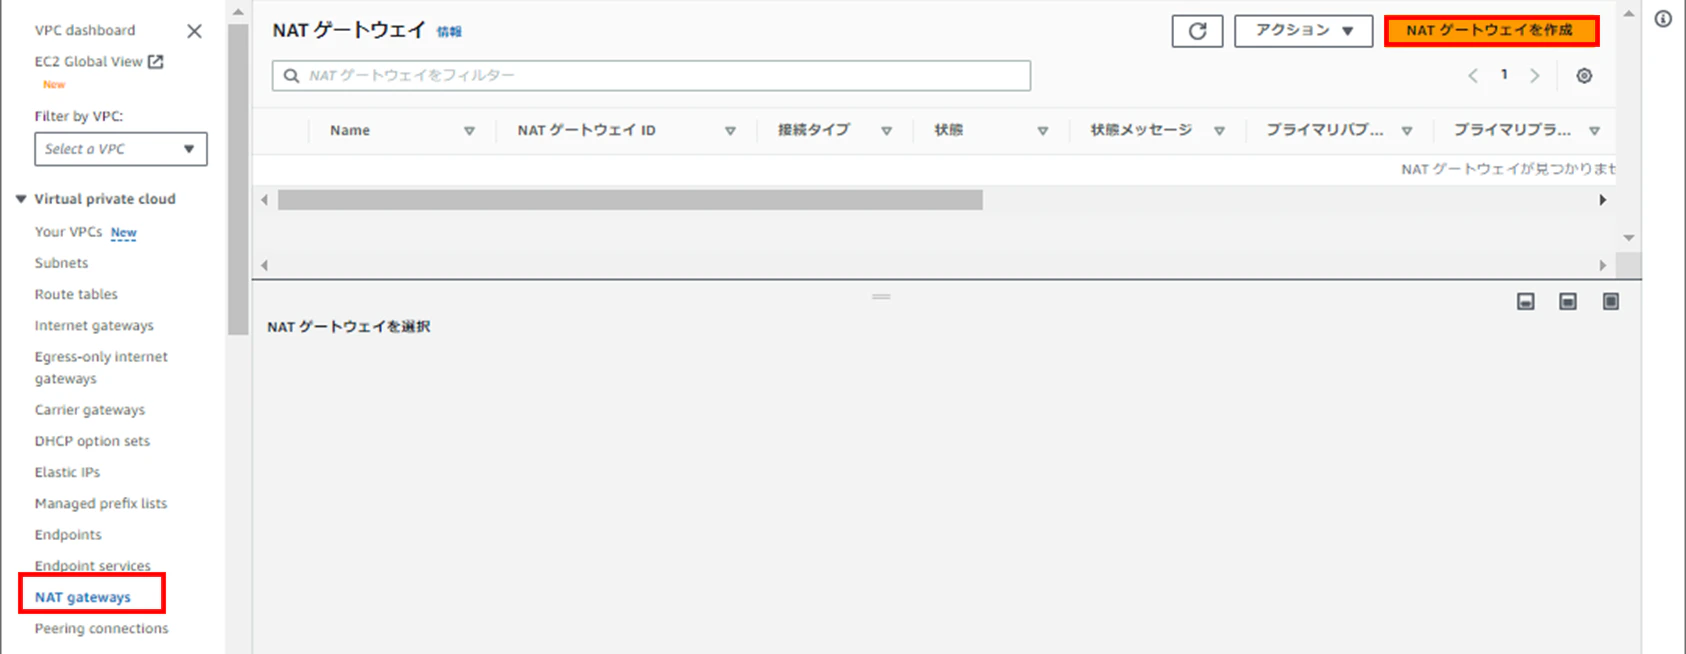The image size is (1686, 654).
Task: Collapse the Virtual private cloud section
Action: click(x=21, y=199)
